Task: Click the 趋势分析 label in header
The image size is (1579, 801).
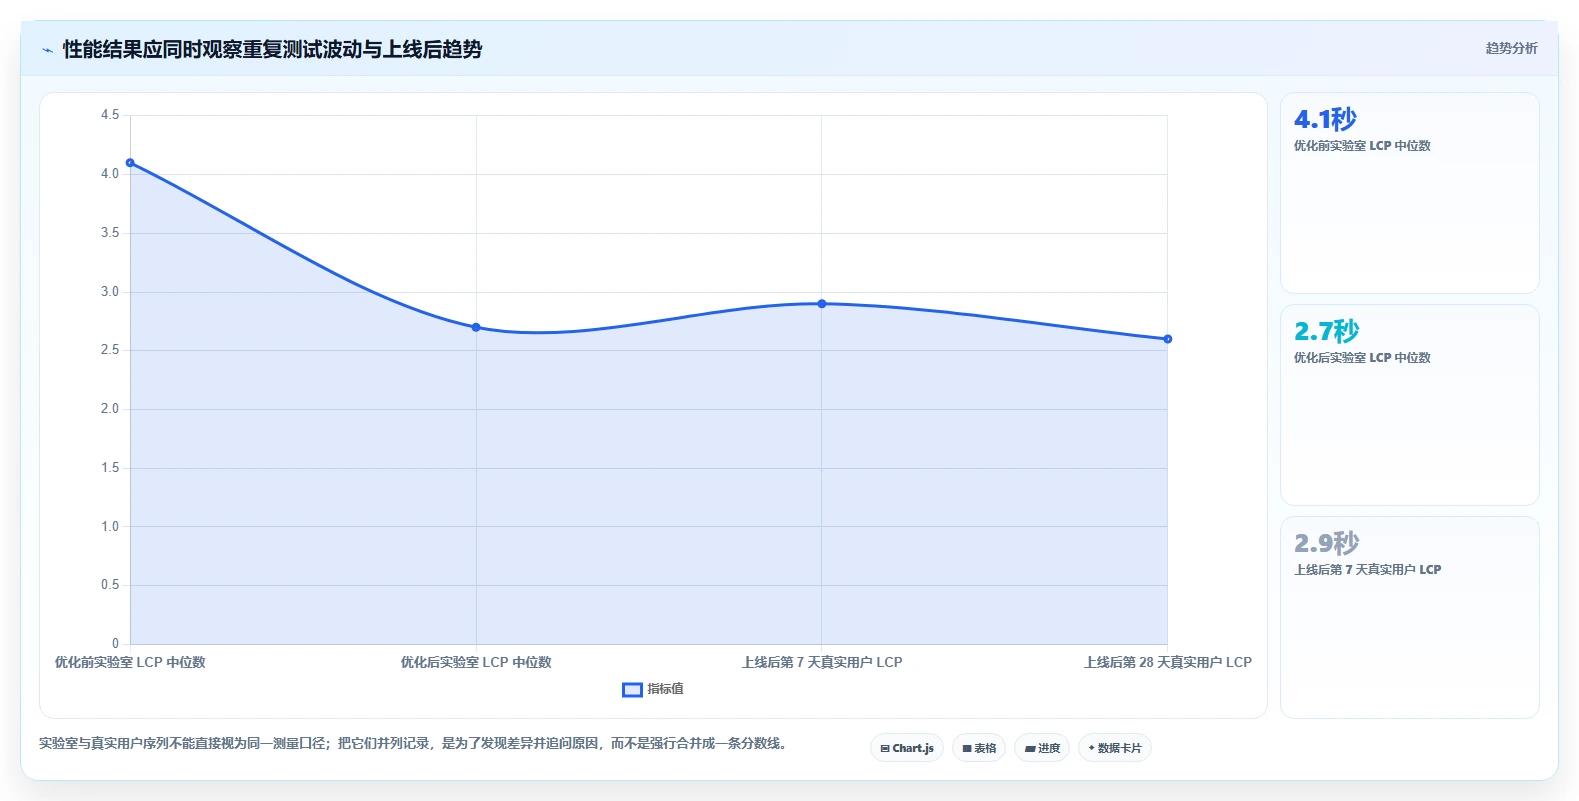Action: (x=1511, y=48)
